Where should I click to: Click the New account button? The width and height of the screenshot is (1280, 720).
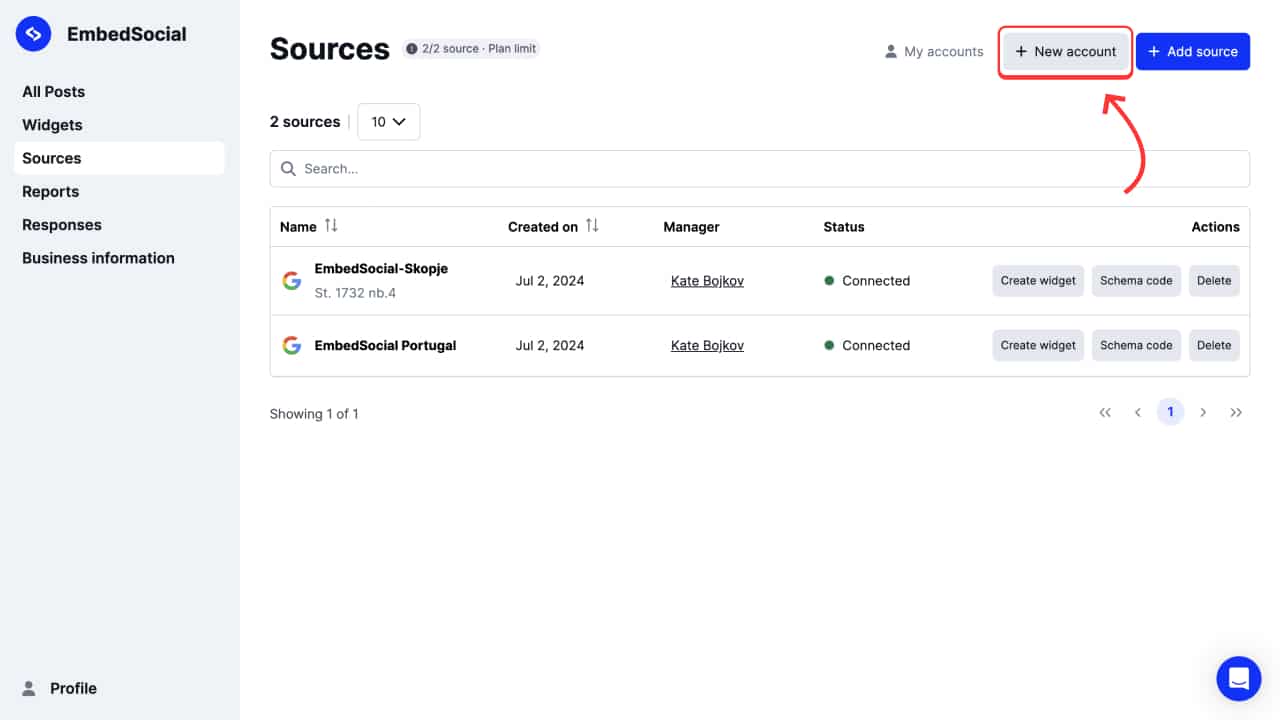[x=1064, y=51]
